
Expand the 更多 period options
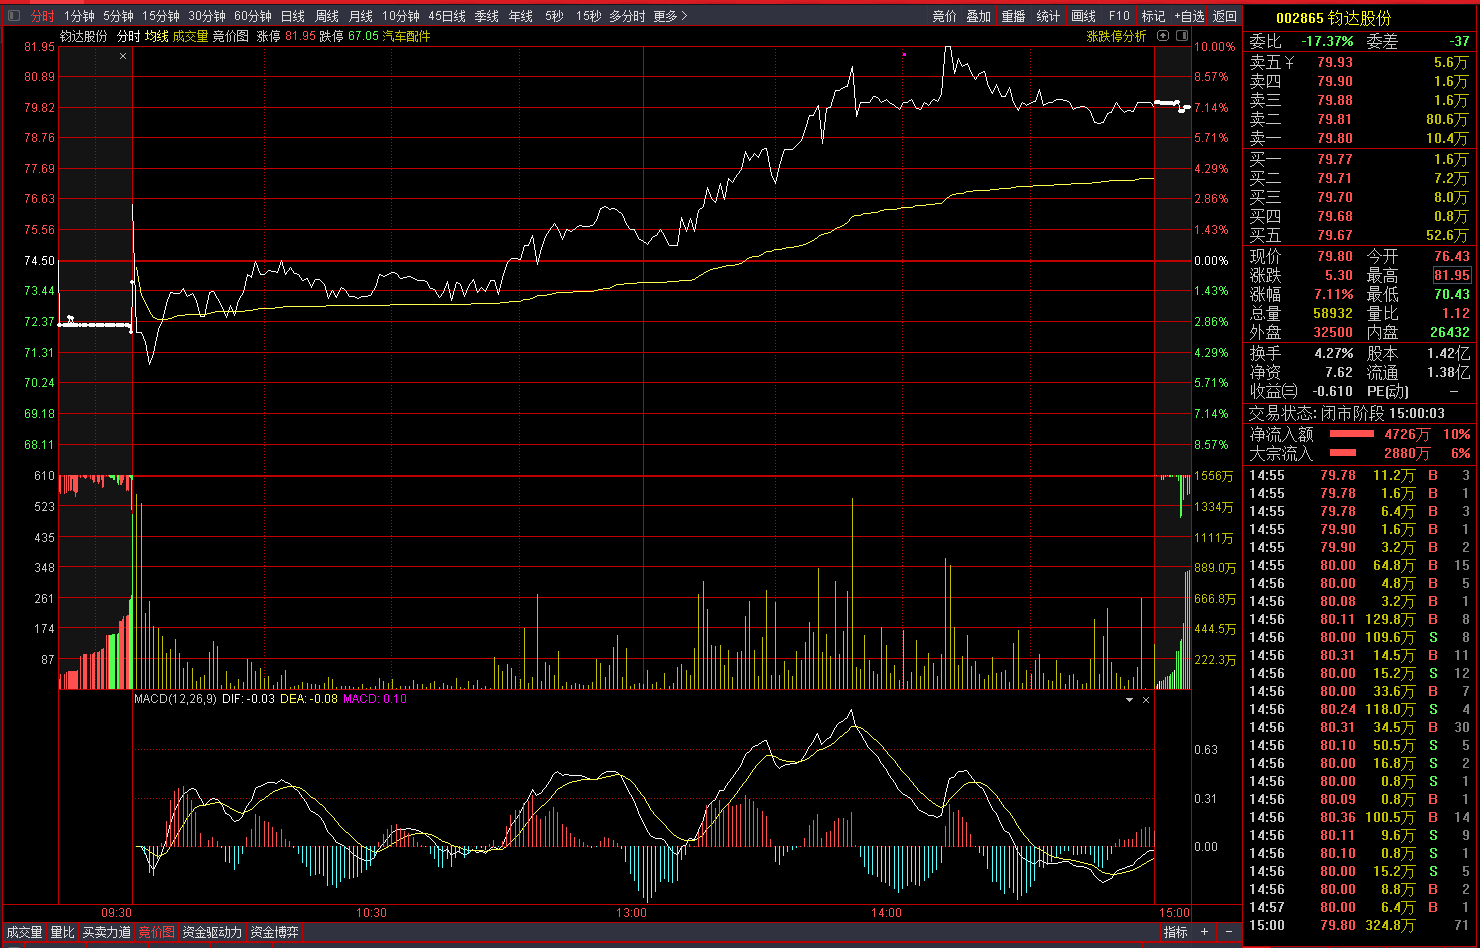[x=670, y=16]
